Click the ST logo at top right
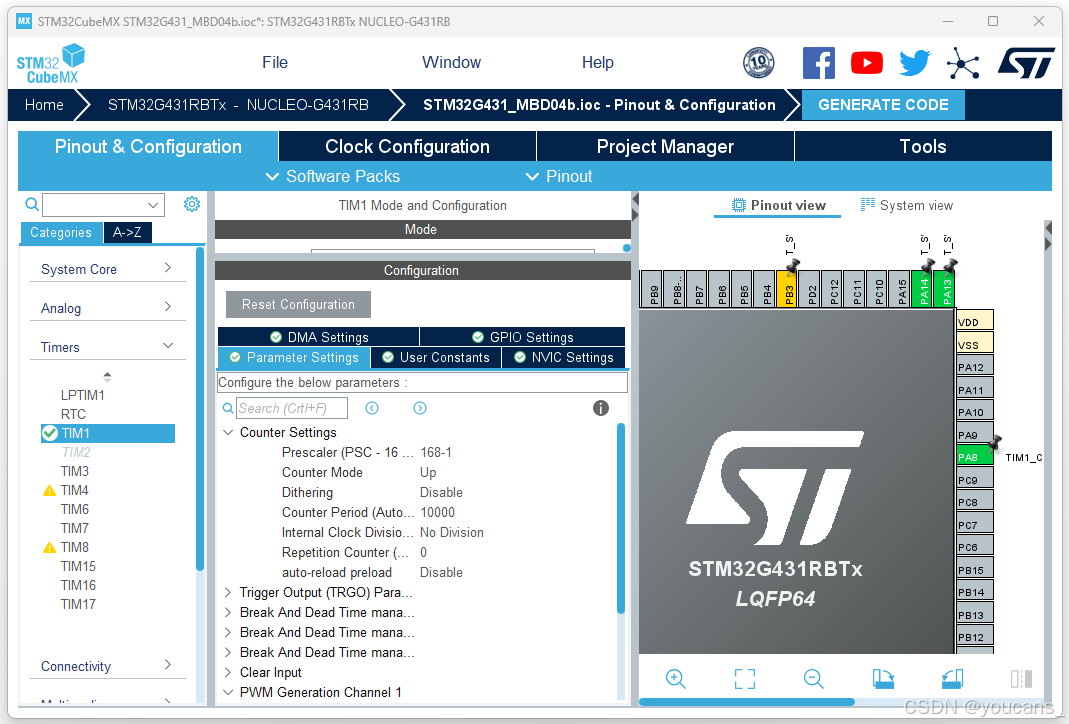The image size is (1069, 724). click(x=1026, y=63)
